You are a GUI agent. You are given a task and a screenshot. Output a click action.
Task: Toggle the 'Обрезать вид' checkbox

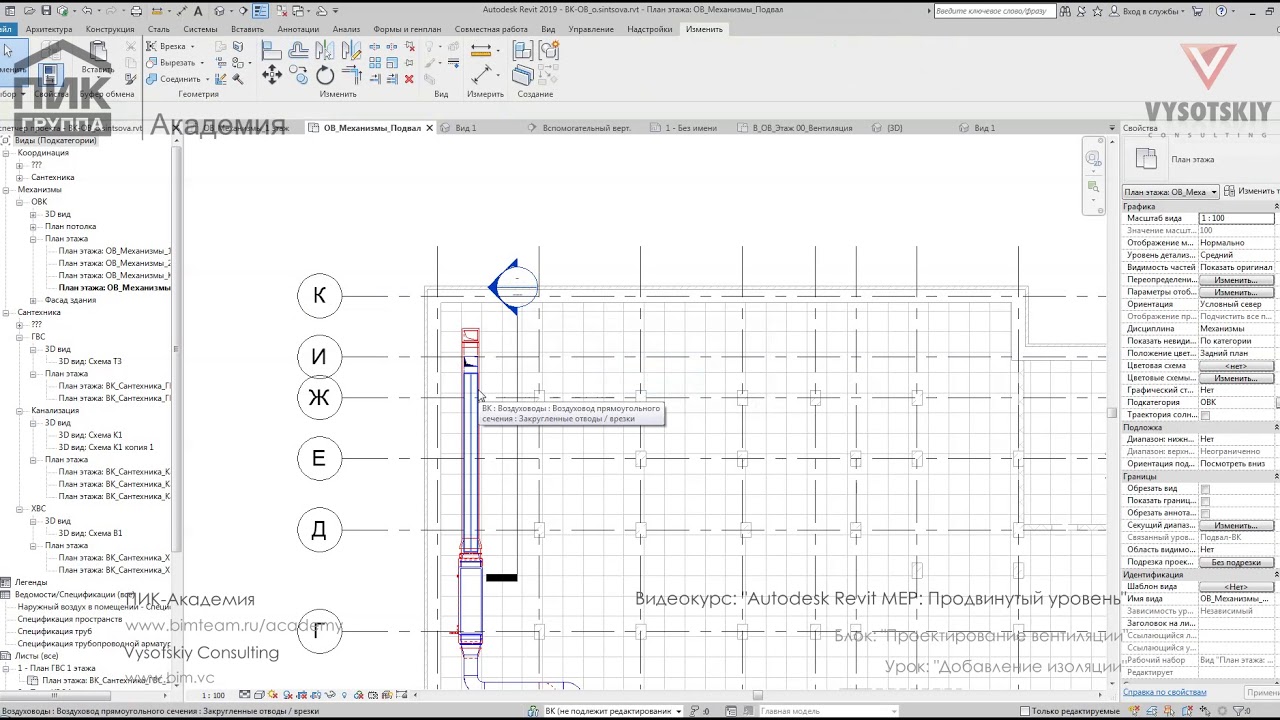click(1205, 489)
